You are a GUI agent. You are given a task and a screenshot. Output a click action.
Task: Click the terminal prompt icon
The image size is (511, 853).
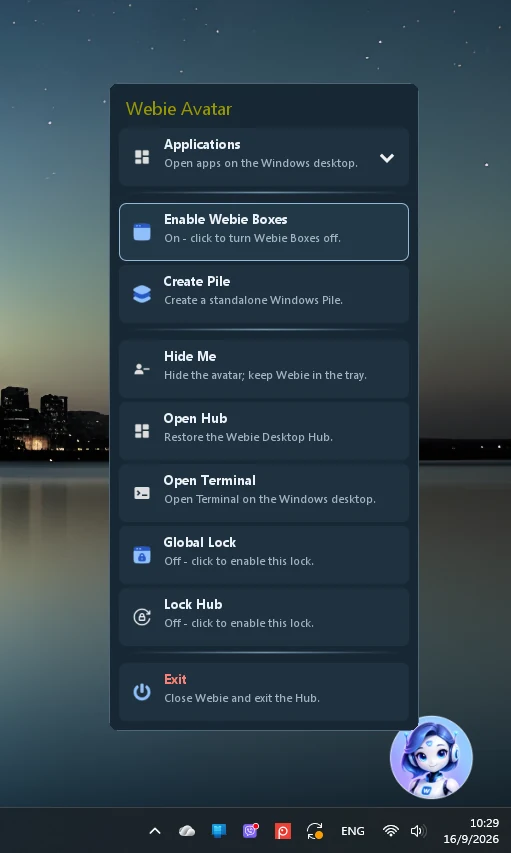coord(142,493)
